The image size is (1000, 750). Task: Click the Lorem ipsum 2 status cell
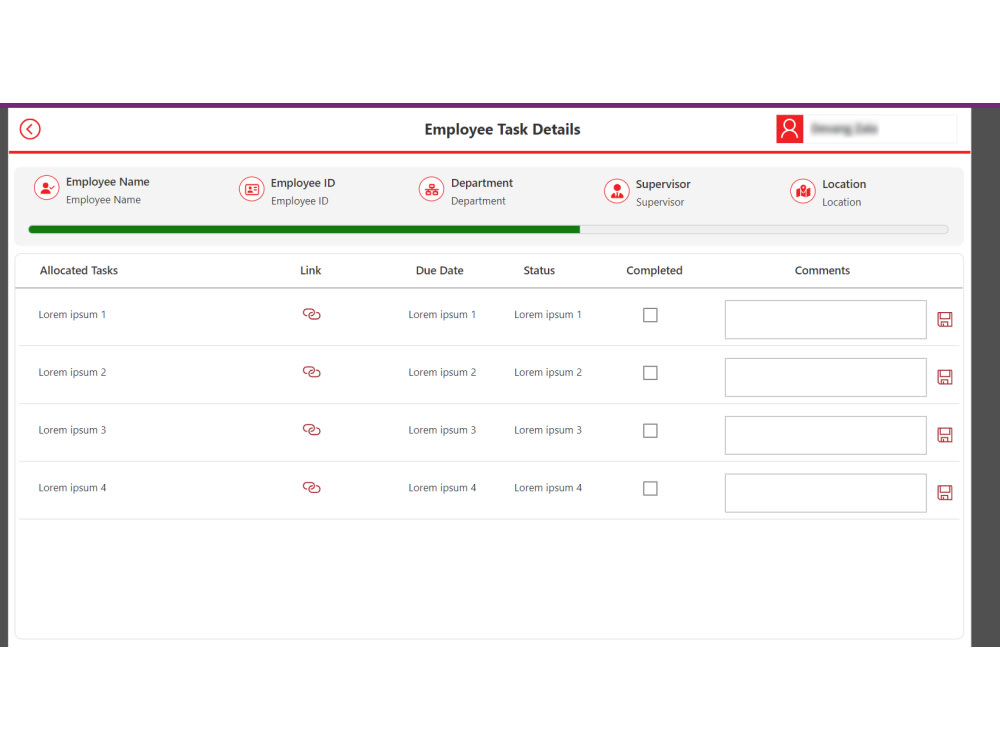point(548,372)
